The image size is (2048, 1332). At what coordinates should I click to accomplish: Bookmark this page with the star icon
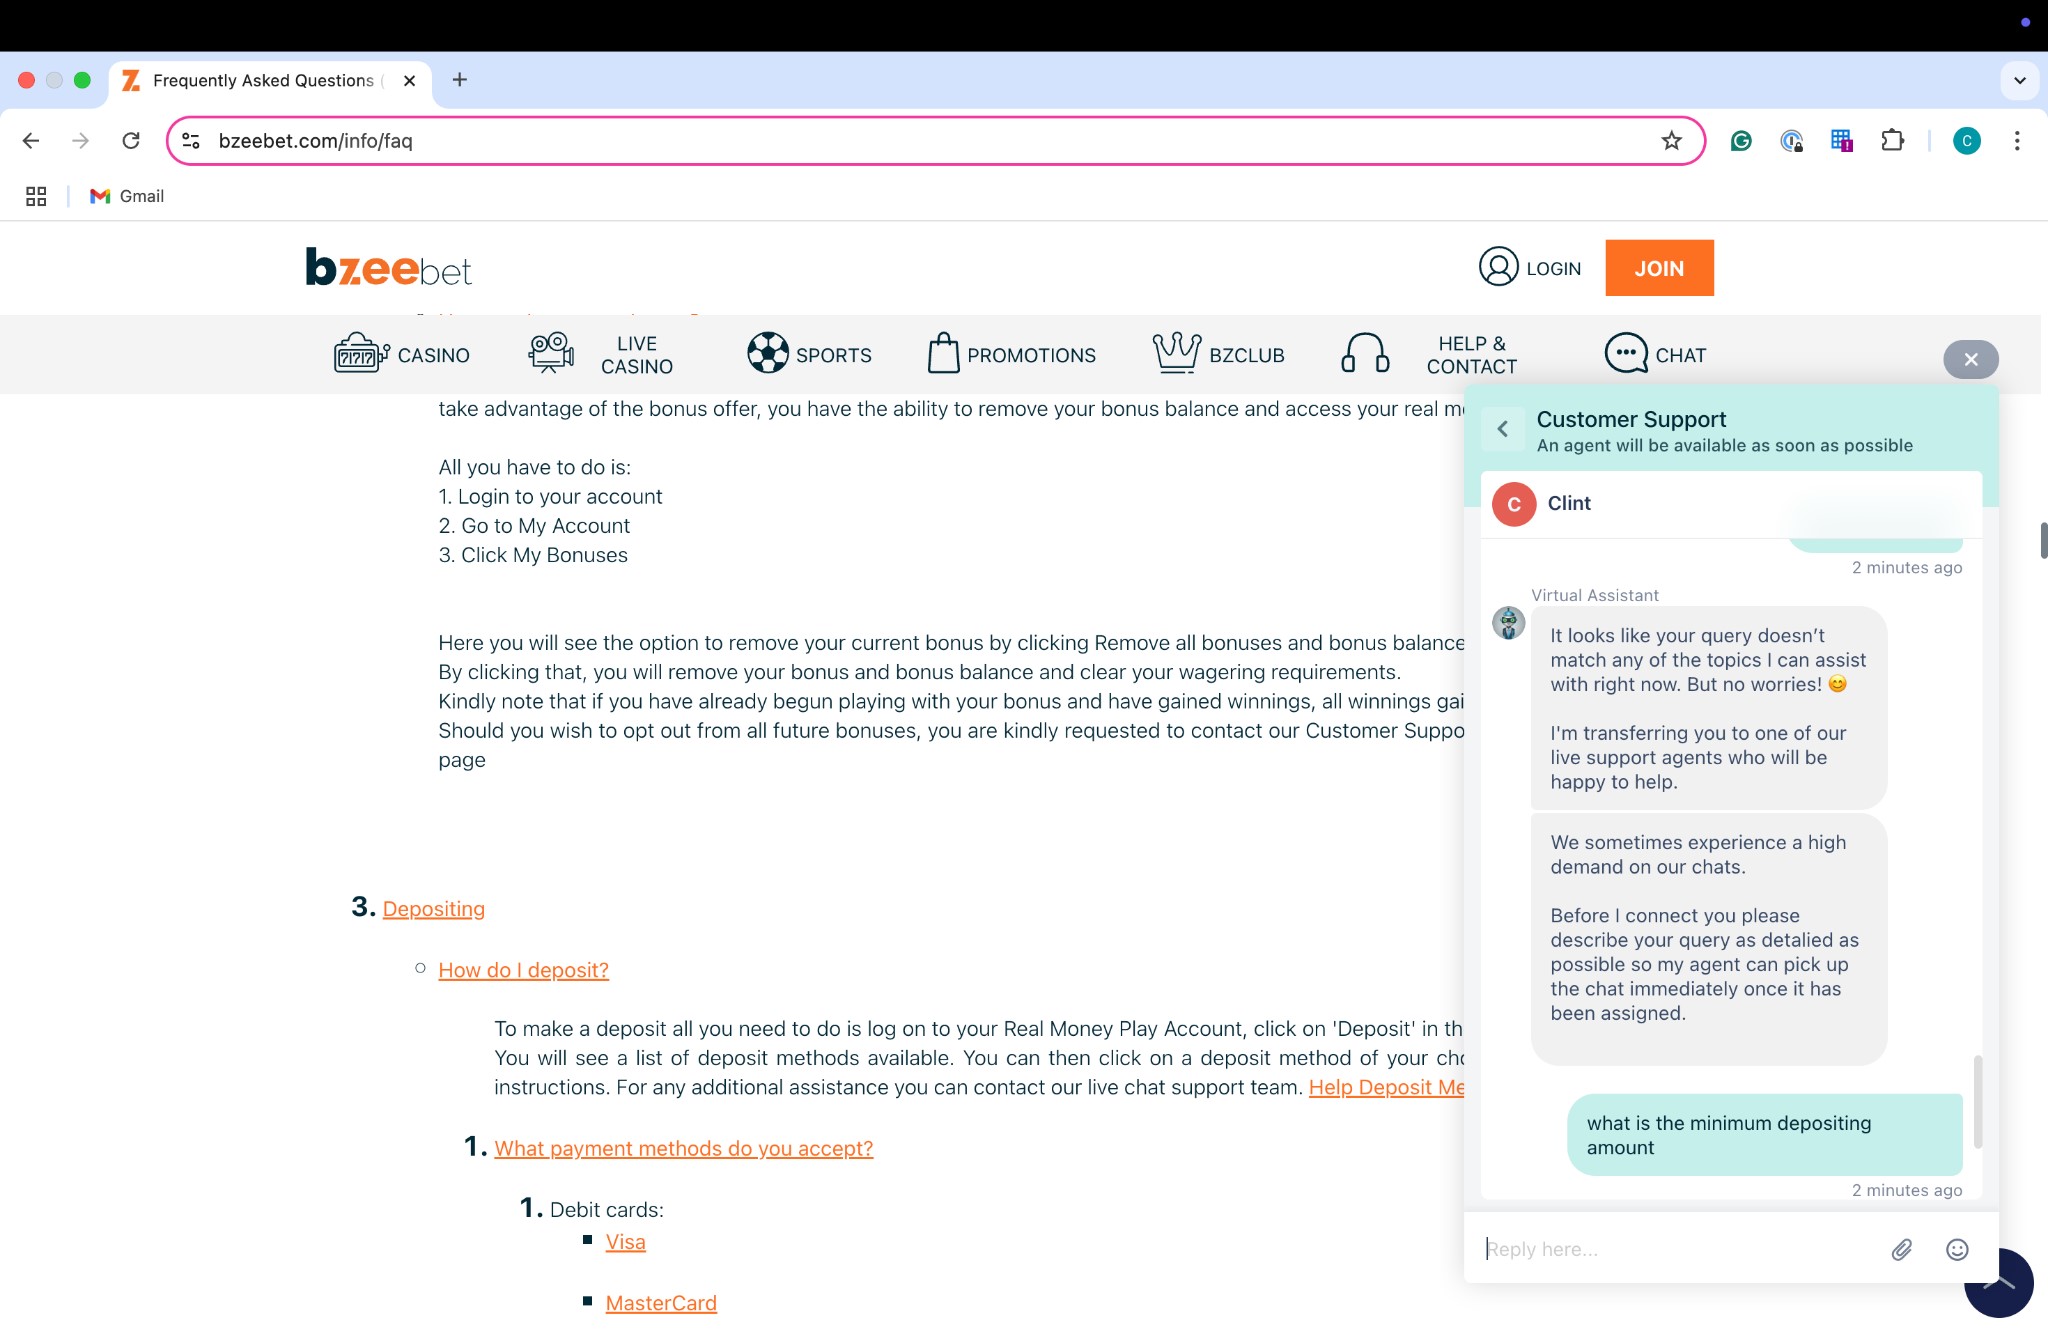click(1671, 141)
